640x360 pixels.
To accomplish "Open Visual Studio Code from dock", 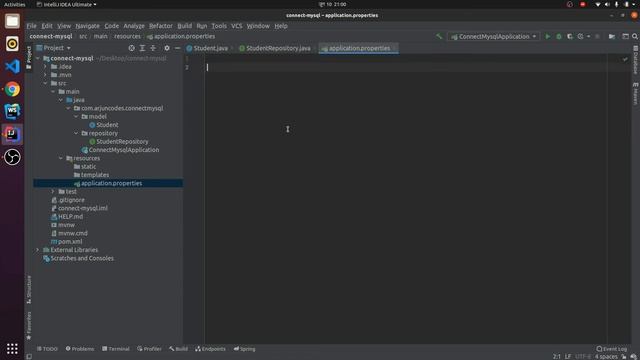I will tap(12, 66).
